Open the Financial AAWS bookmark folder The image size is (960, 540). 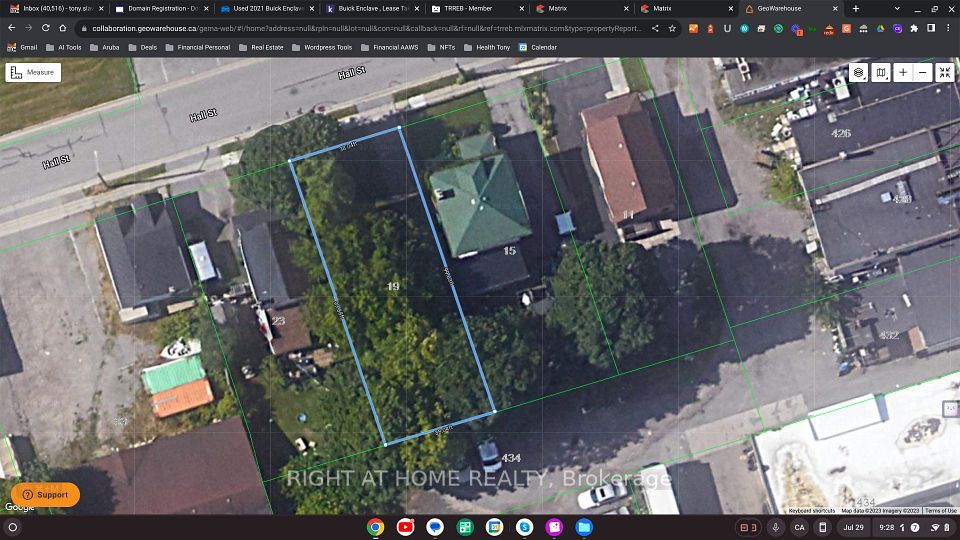click(x=390, y=47)
